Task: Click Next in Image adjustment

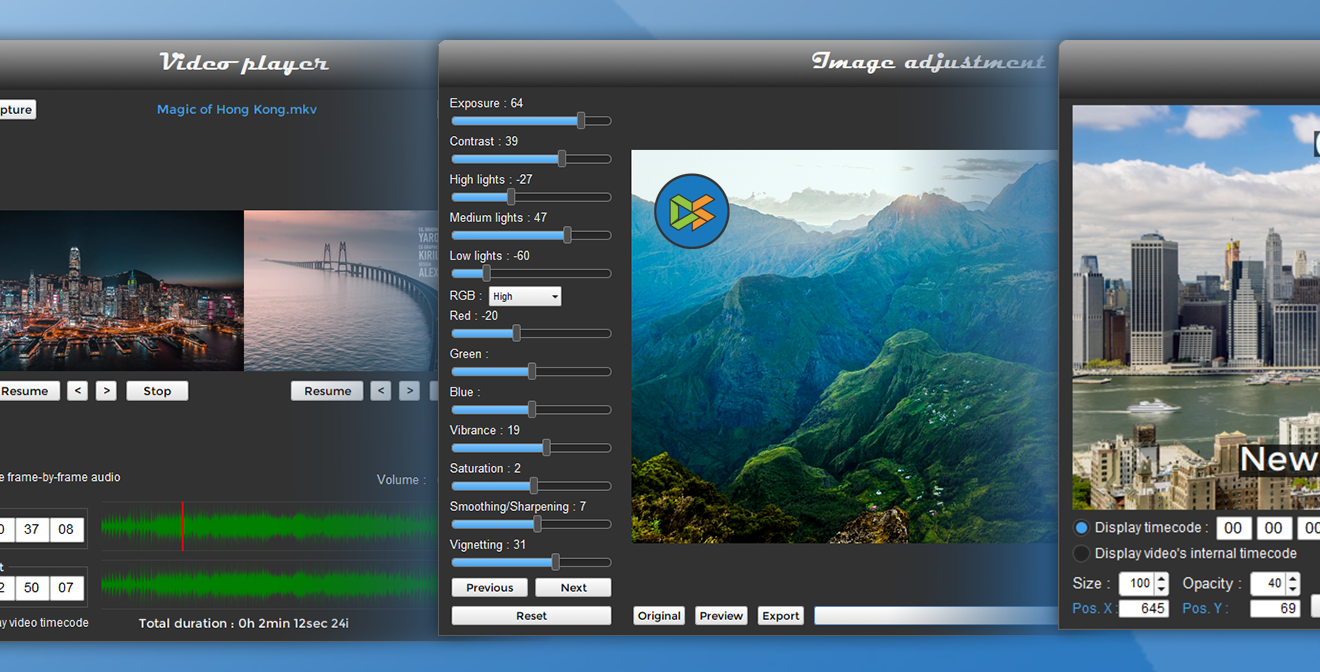Action: point(573,587)
